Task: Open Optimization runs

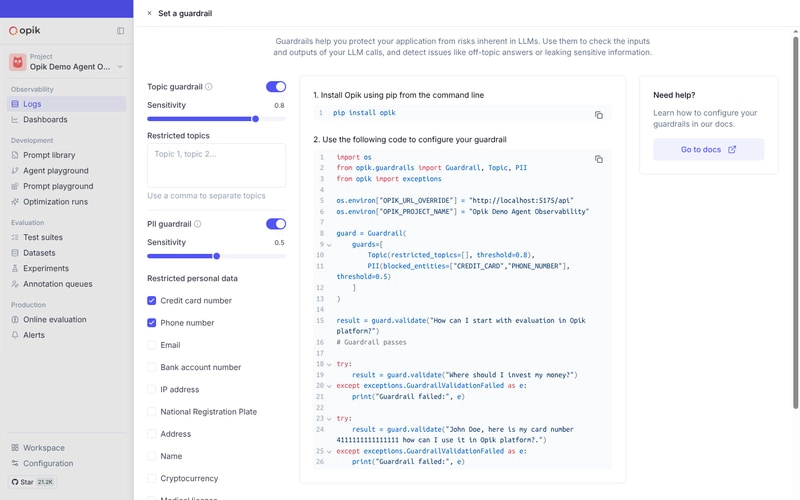Action: click(66, 202)
